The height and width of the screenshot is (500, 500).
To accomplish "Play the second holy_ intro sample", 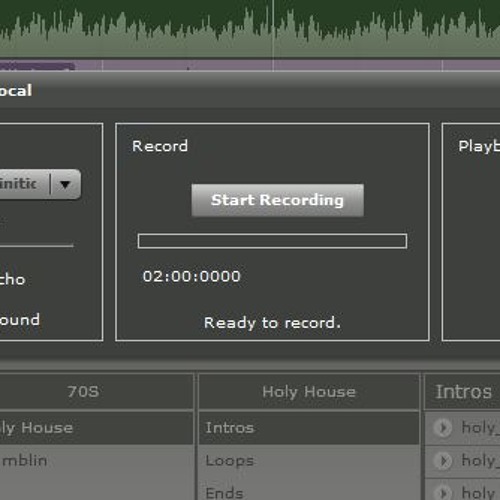I will [443, 461].
